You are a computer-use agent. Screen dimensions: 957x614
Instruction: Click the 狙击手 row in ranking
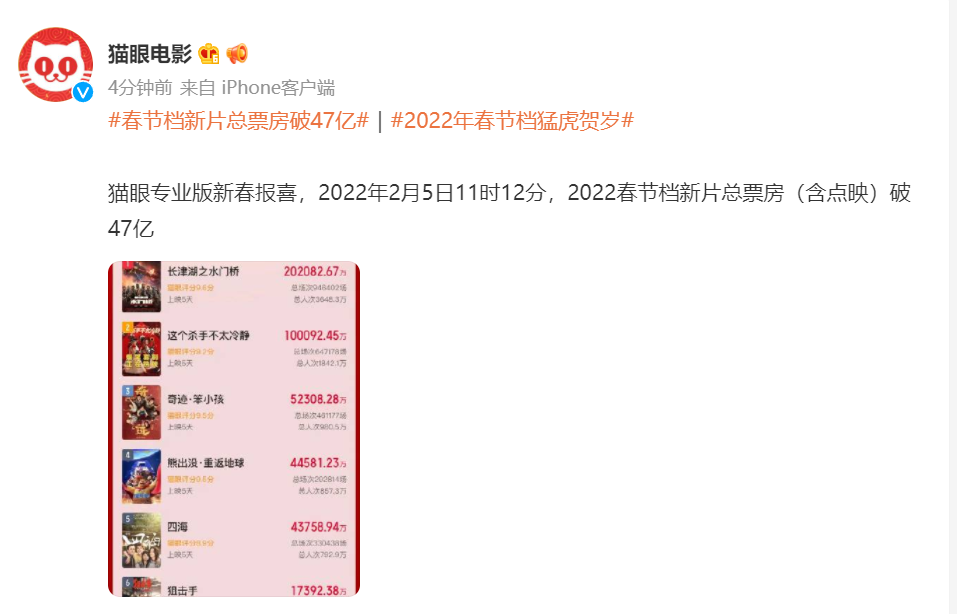point(234,587)
